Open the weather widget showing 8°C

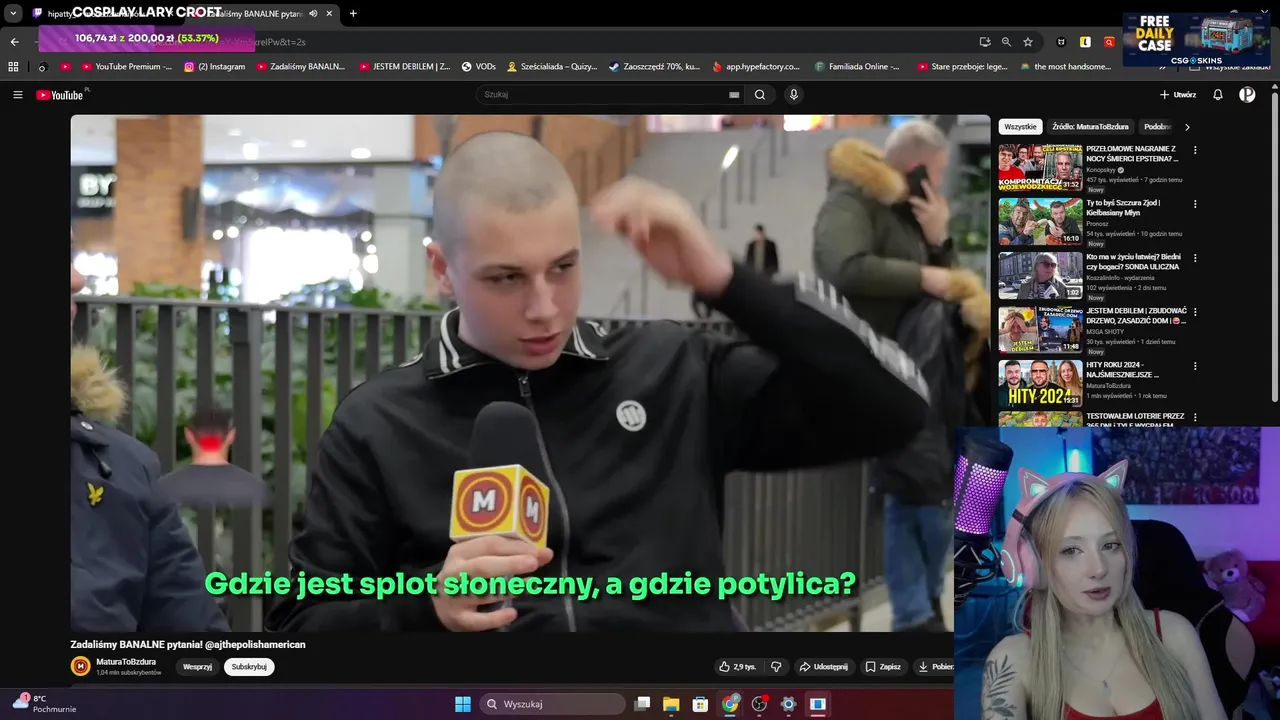click(44, 703)
